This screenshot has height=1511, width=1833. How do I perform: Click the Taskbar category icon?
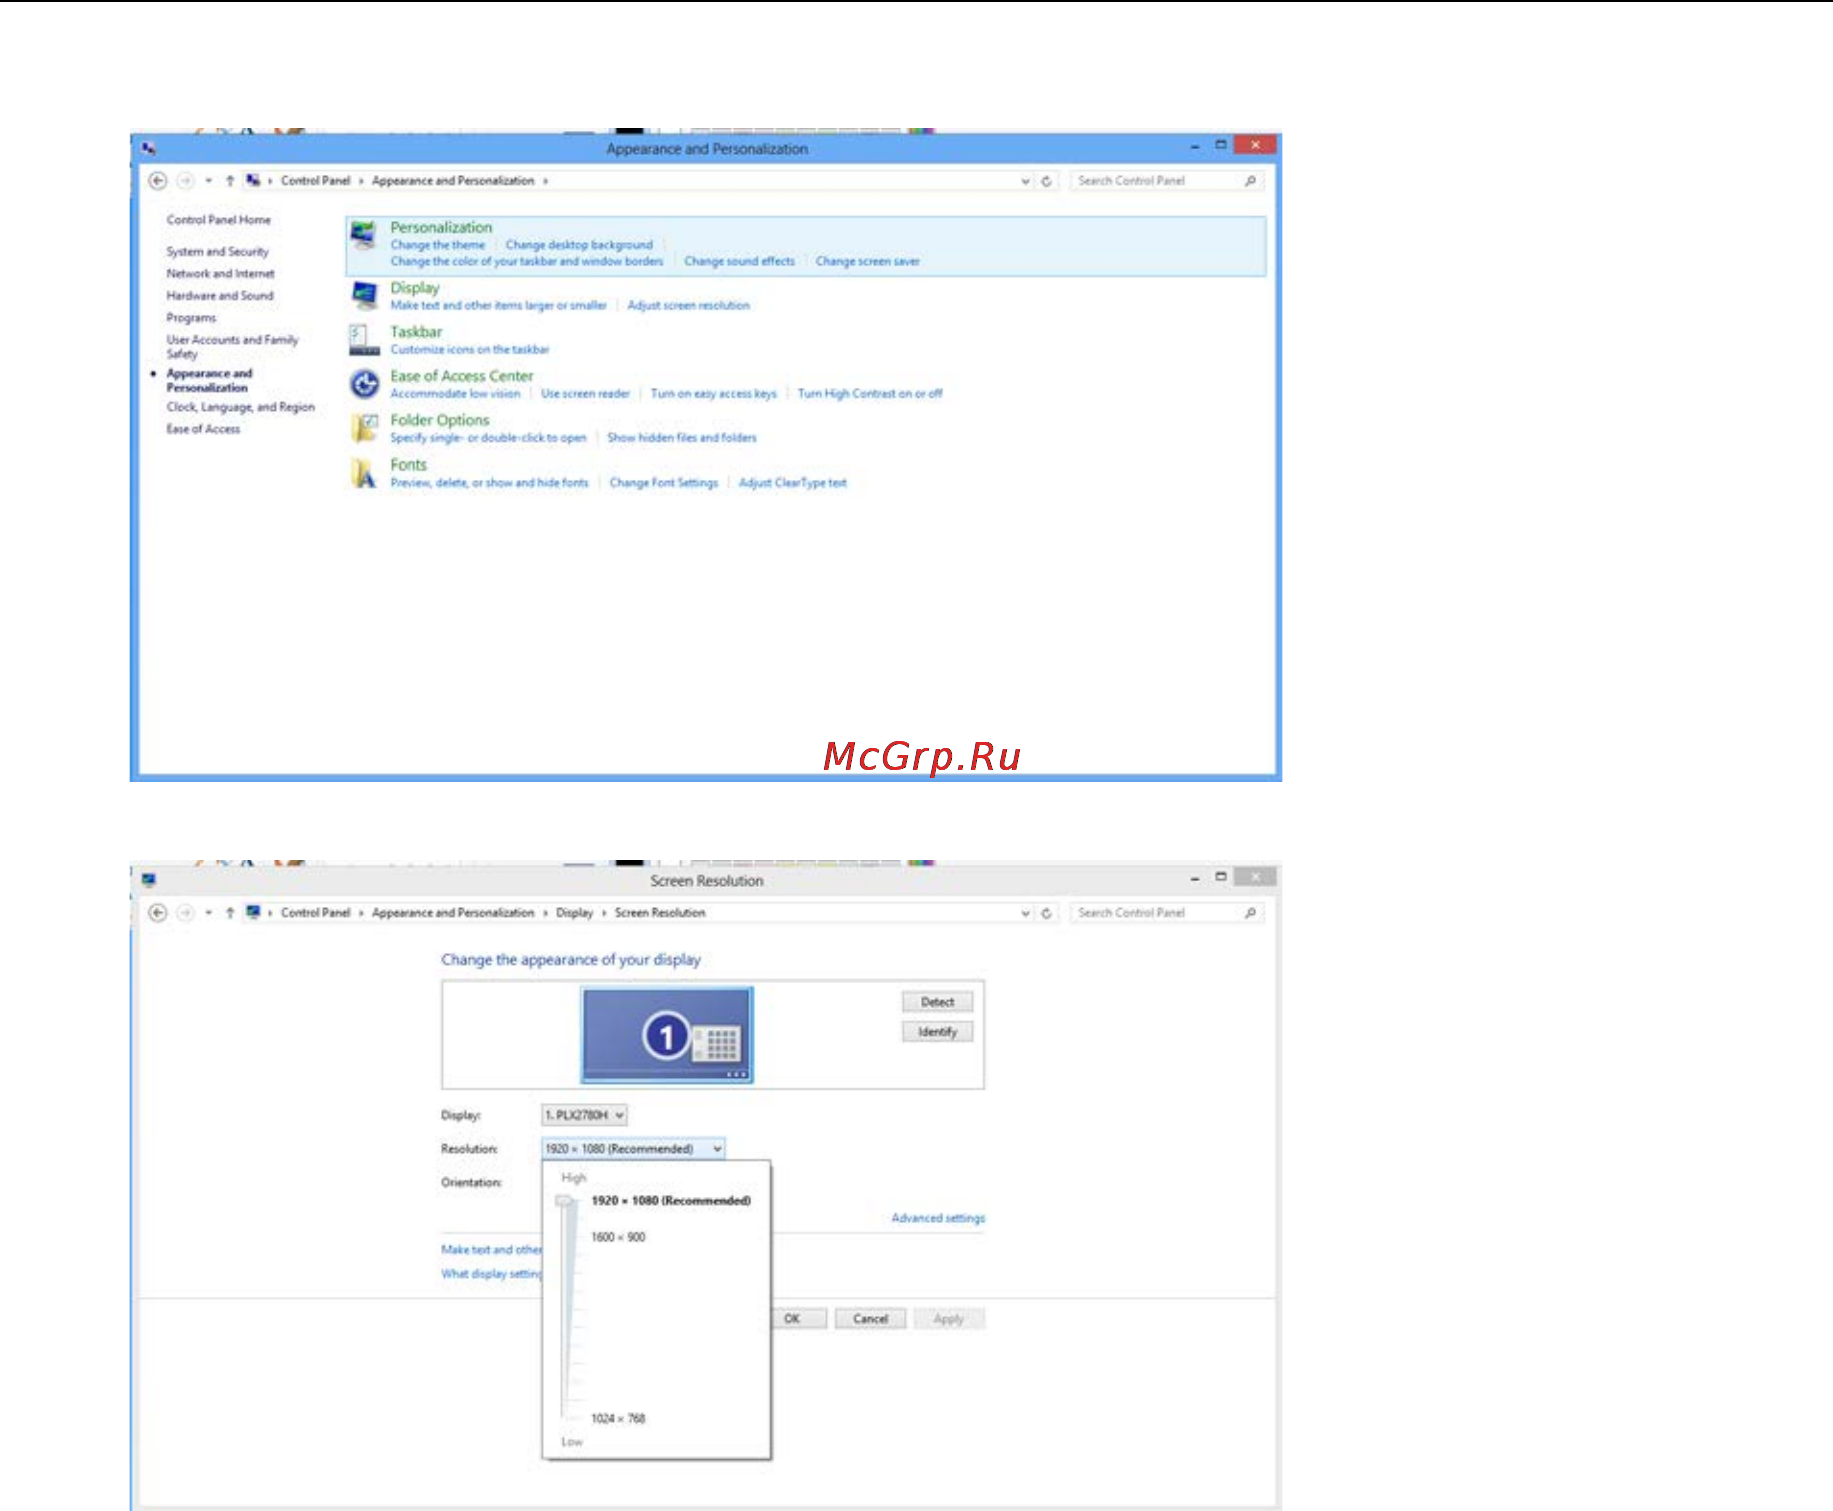(364, 340)
